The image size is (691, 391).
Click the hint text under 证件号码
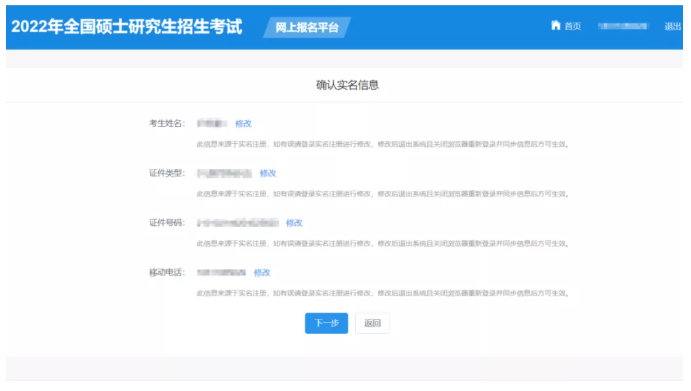click(383, 243)
